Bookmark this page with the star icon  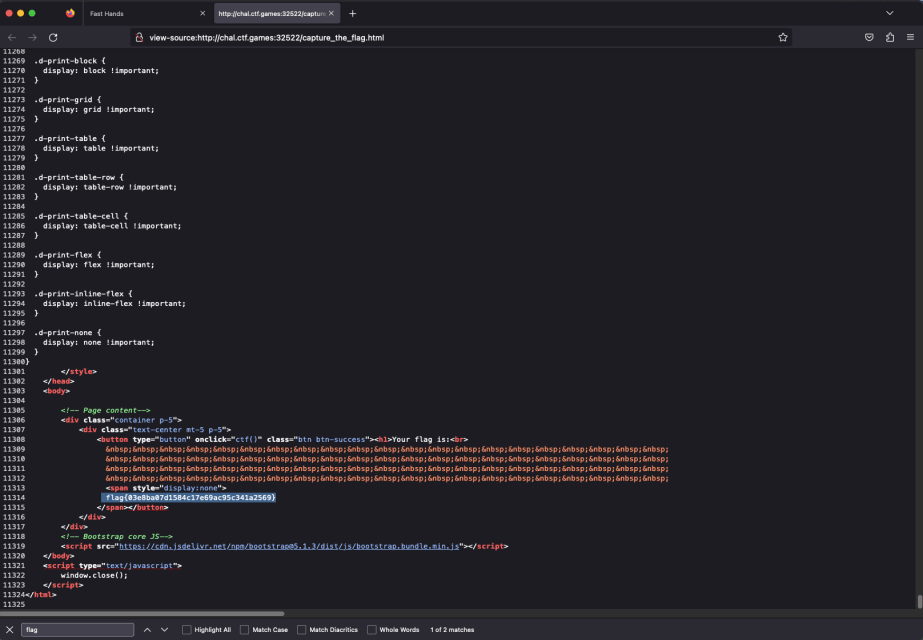[x=783, y=37]
